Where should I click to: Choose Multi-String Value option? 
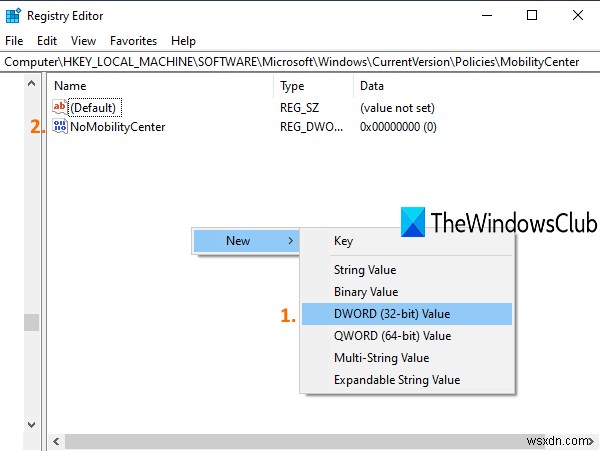[x=407, y=358]
